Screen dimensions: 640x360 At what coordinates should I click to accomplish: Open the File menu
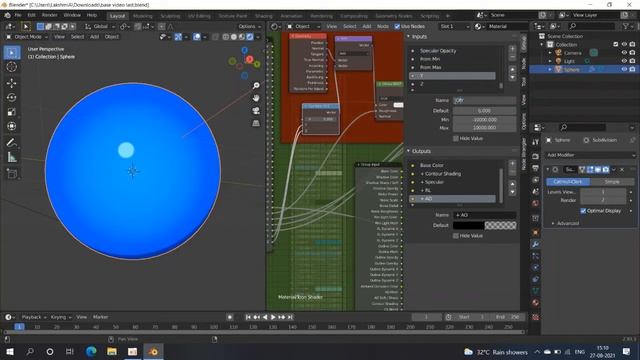(x=18, y=15)
